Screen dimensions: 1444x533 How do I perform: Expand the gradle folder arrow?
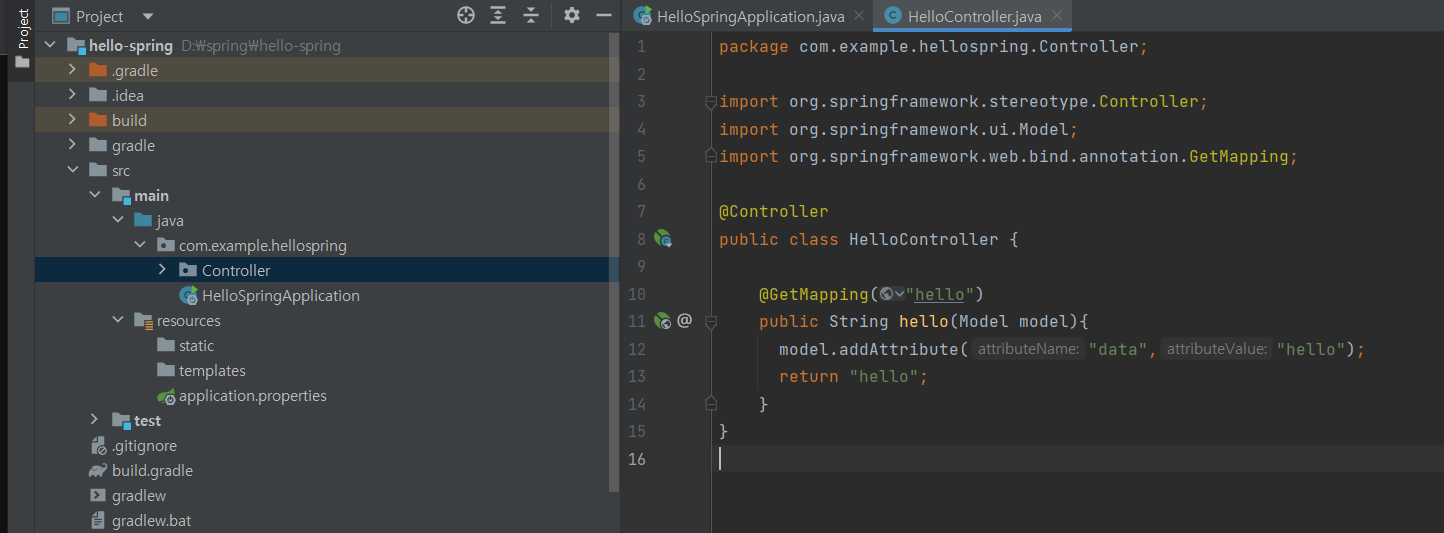tap(72, 146)
